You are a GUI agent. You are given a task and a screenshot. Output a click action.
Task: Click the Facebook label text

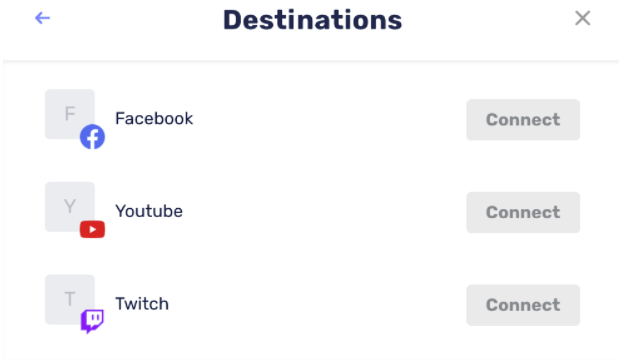[x=154, y=118]
